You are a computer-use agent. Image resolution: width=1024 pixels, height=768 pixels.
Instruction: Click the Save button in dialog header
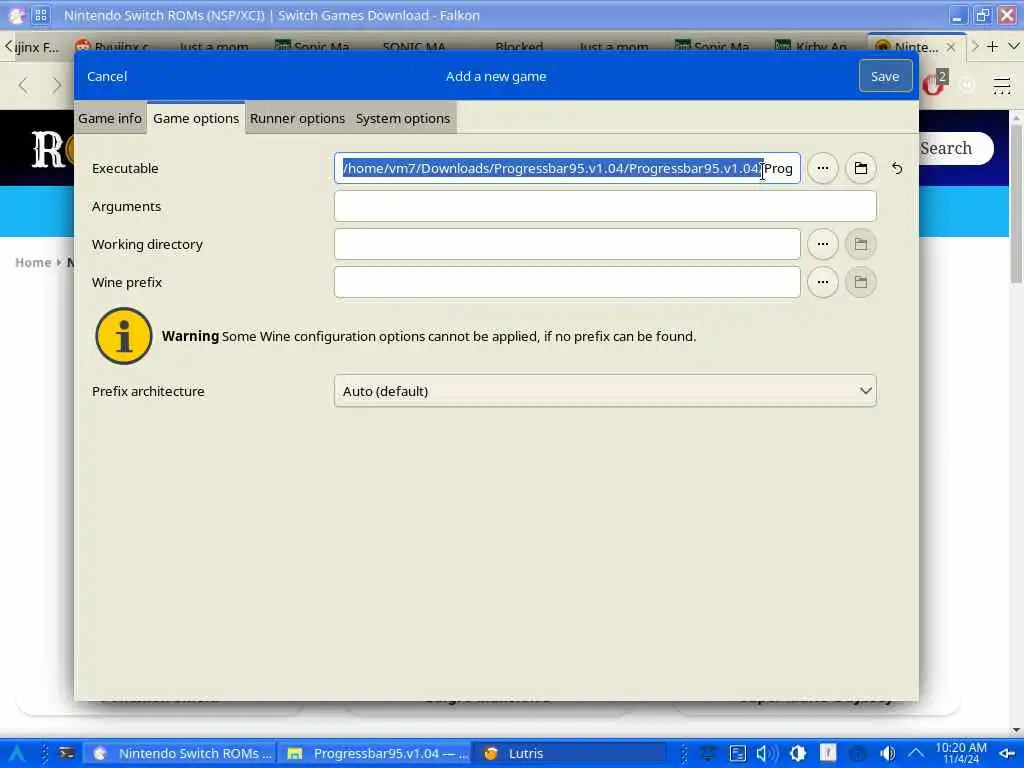click(885, 76)
